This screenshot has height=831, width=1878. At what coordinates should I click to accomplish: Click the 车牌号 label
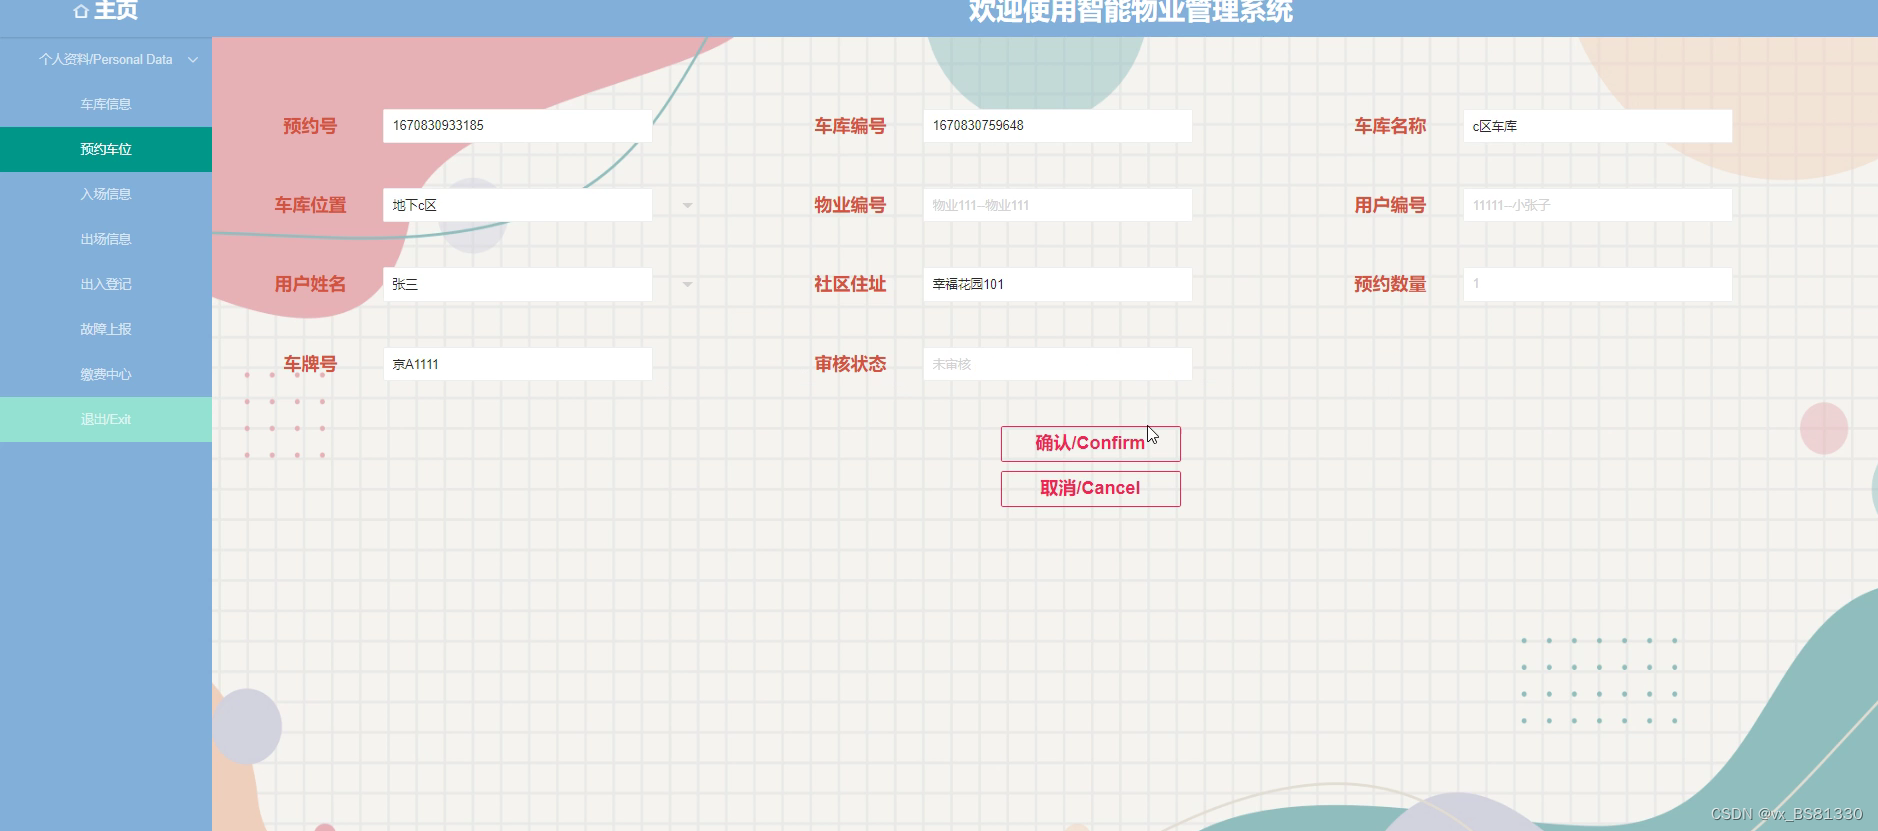point(310,364)
